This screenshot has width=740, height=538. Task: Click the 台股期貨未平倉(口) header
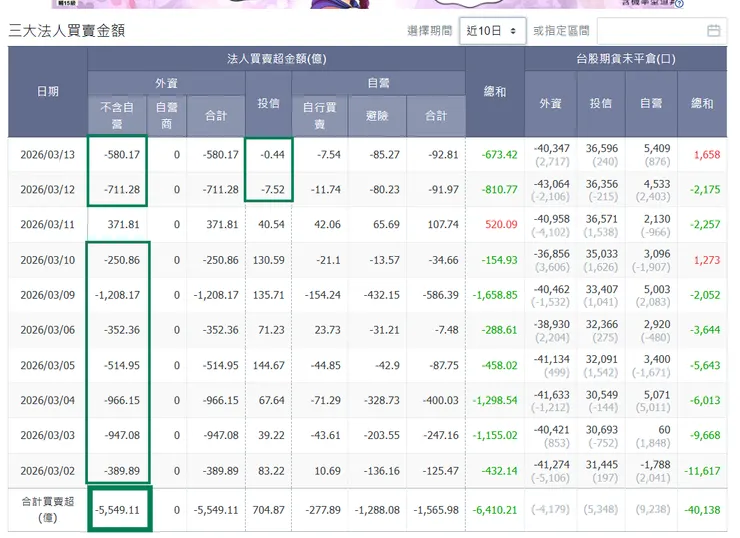625,59
